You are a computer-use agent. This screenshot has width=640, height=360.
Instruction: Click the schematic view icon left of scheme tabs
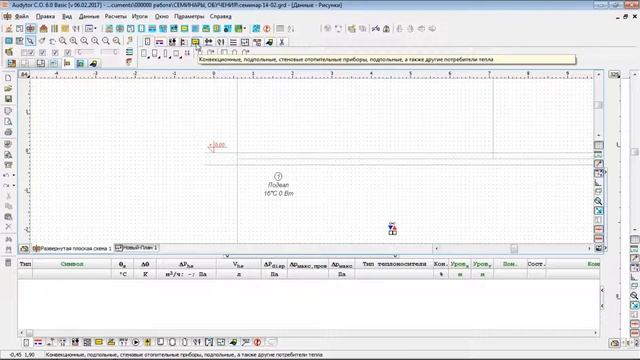tap(24, 248)
